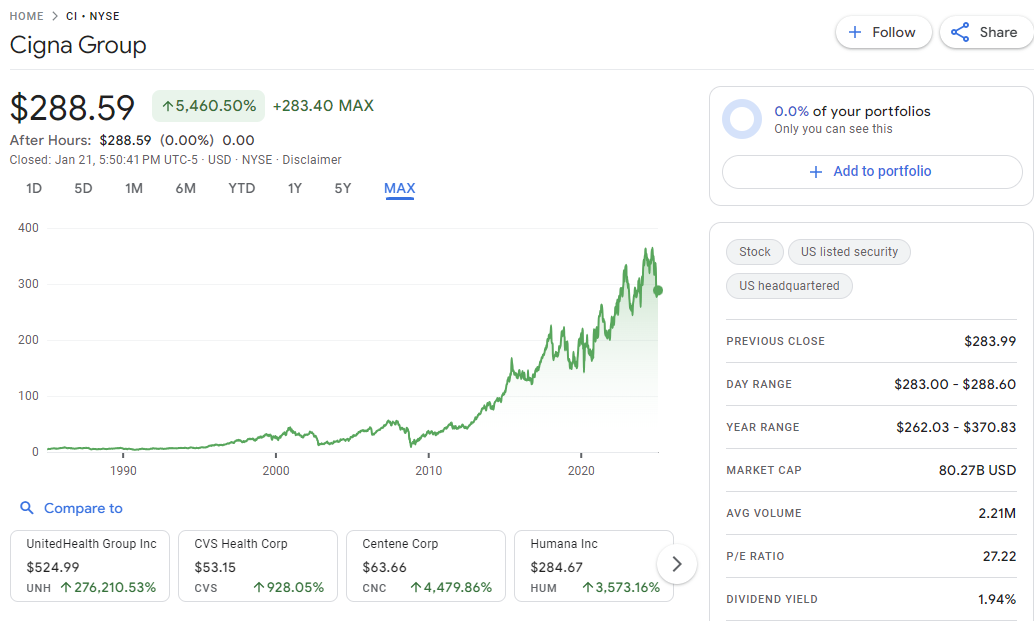The width and height of the screenshot is (1034, 621).
Task: Open CVS Health Corp comparison card
Action: pyautogui.click(x=258, y=566)
